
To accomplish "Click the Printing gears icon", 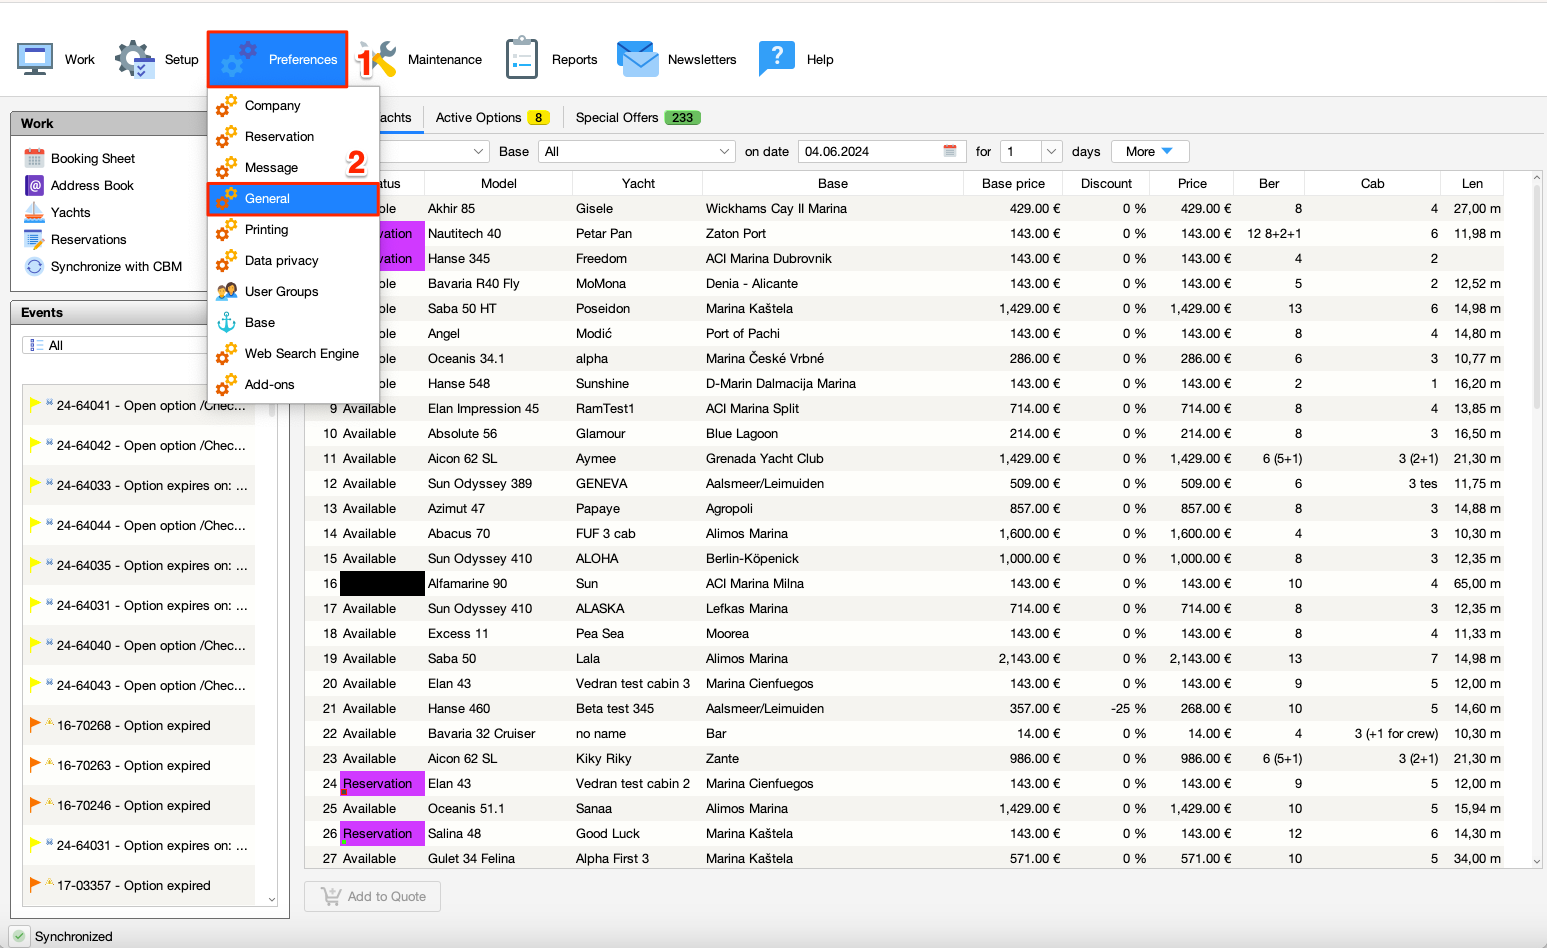I will (227, 229).
